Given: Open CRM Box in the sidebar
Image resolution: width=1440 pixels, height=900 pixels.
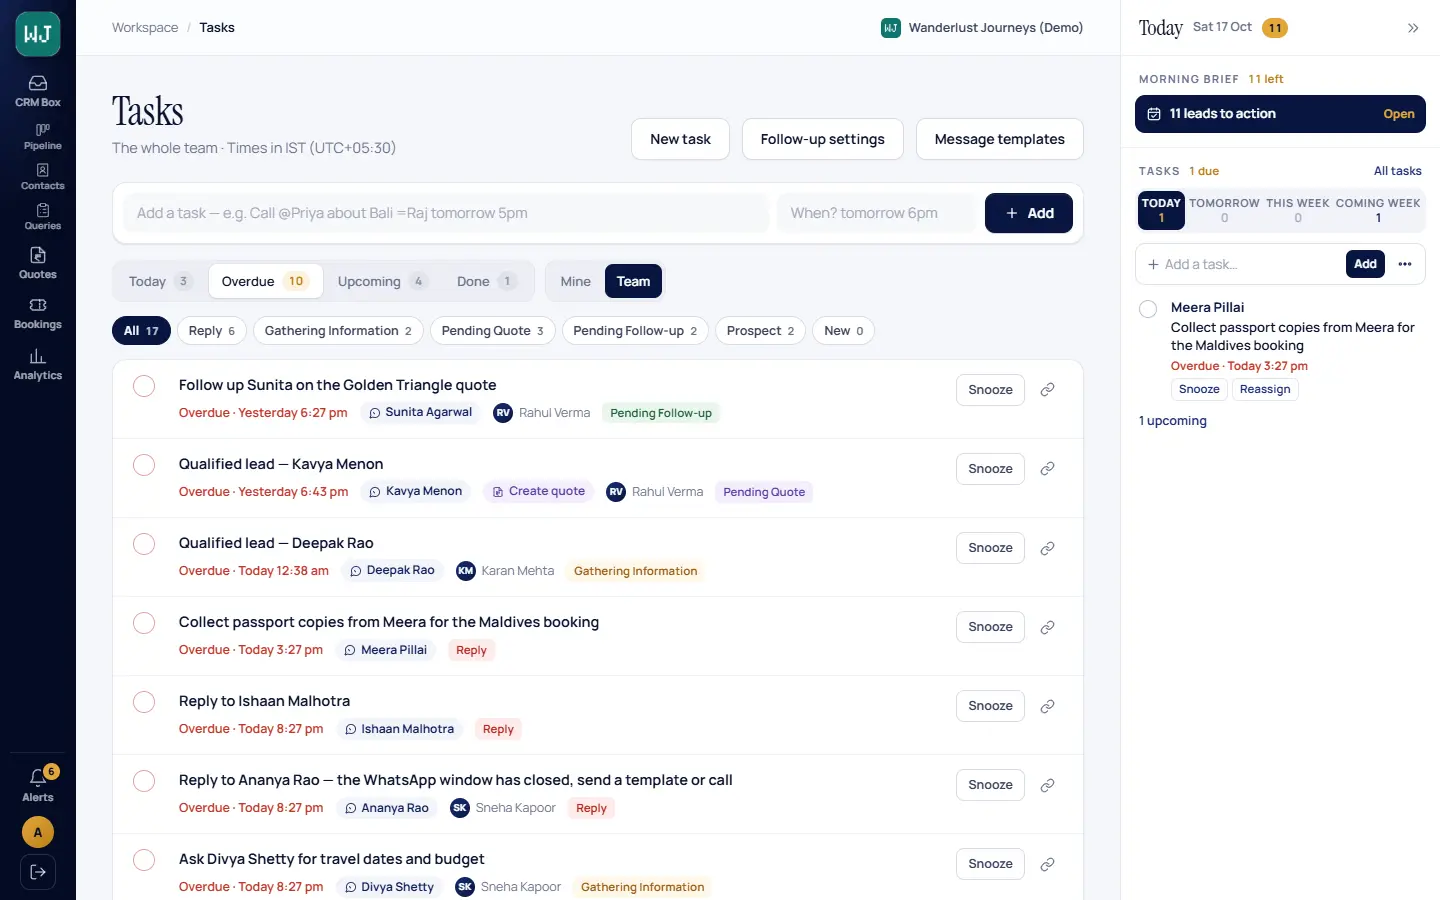Looking at the screenshot, I should [38, 91].
